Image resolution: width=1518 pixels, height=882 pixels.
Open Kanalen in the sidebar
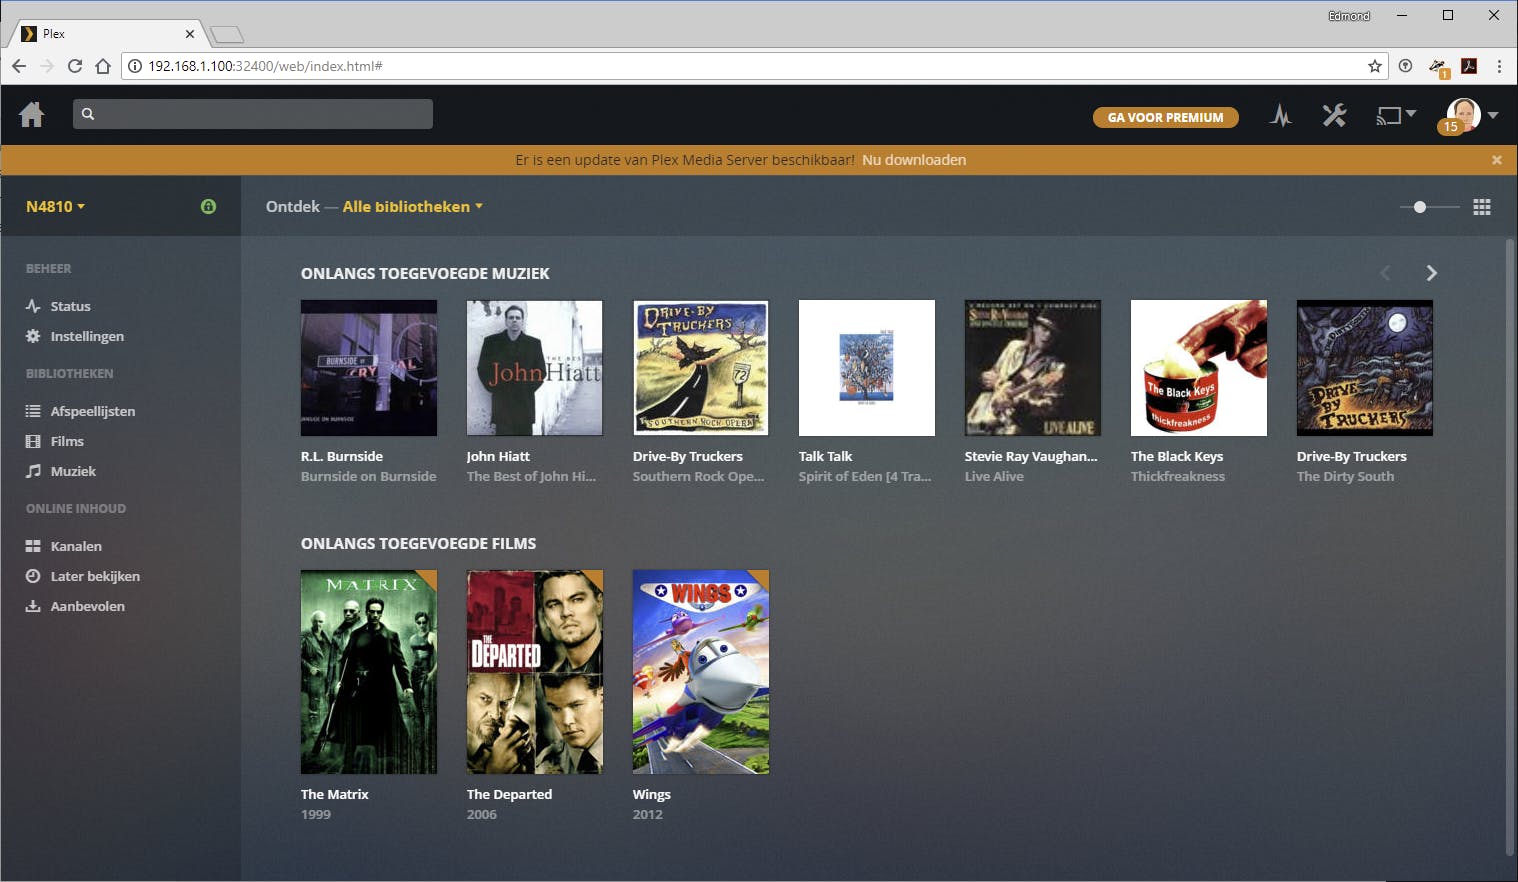click(76, 546)
